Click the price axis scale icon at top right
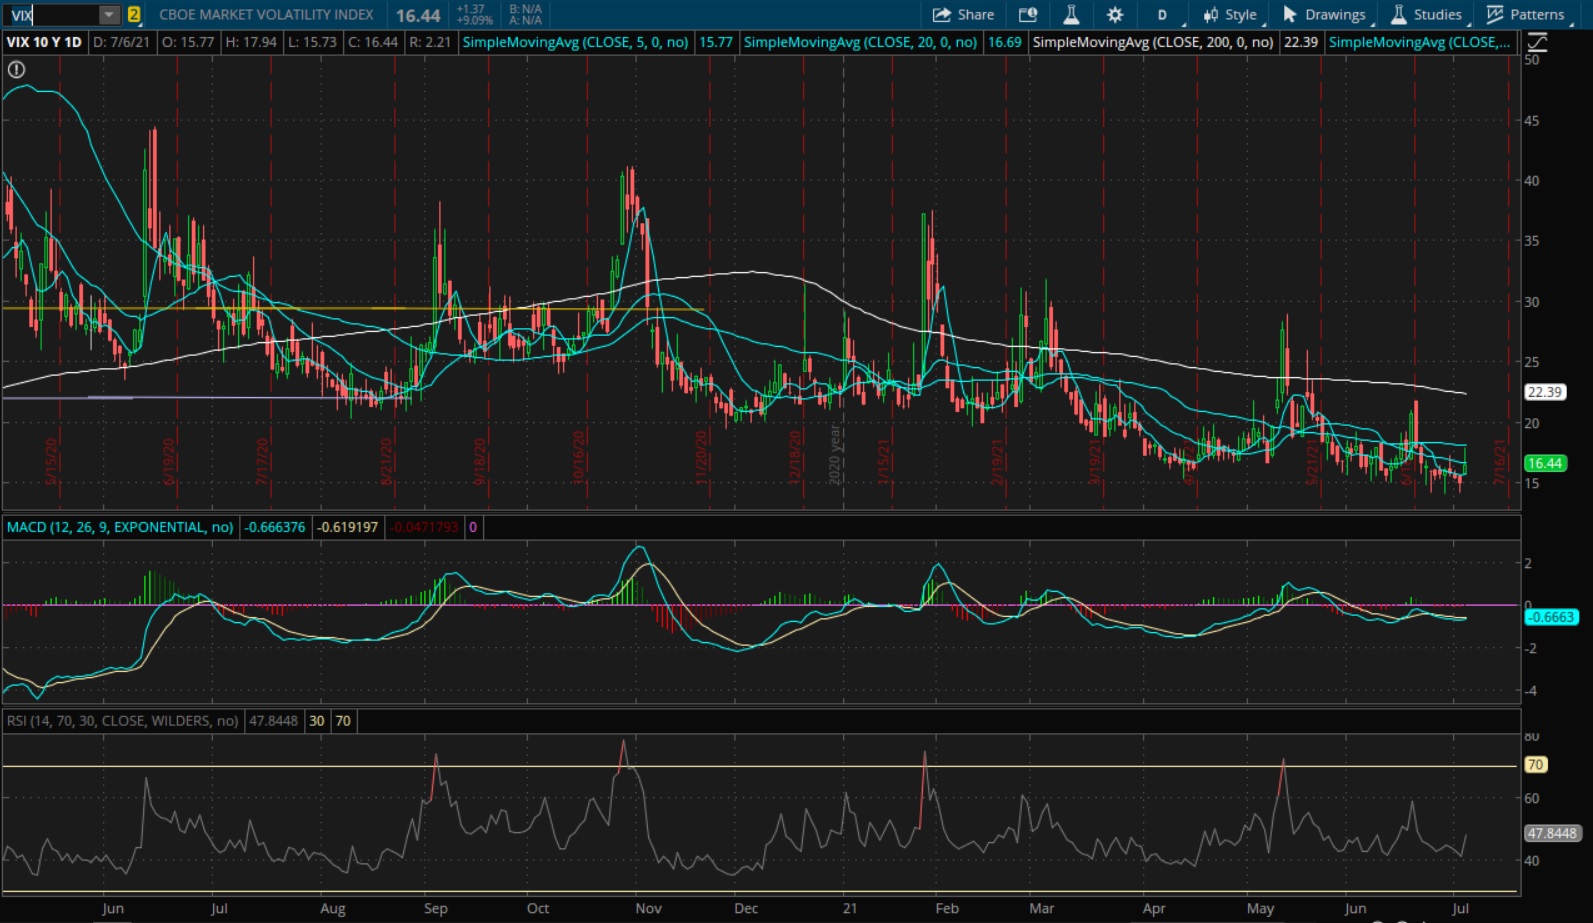Viewport: 1593px width, 923px height. click(x=1537, y=42)
